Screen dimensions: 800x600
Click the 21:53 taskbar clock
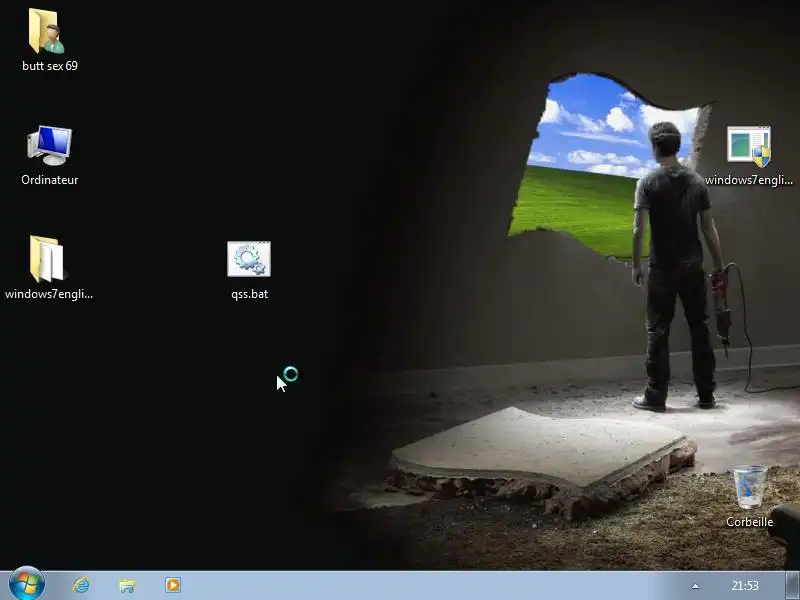[x=745, y=585]
